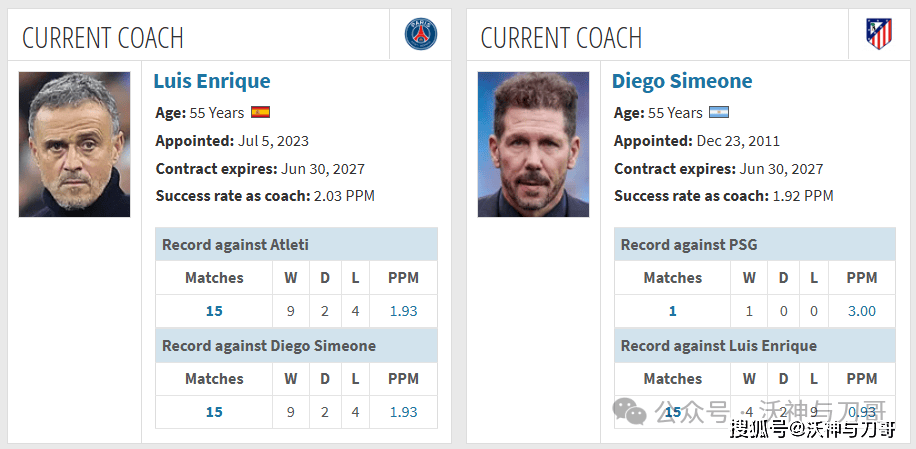The image size is (916, 449).
Task: Click the 1 match against PSG
Action: [x=672, y=311]
